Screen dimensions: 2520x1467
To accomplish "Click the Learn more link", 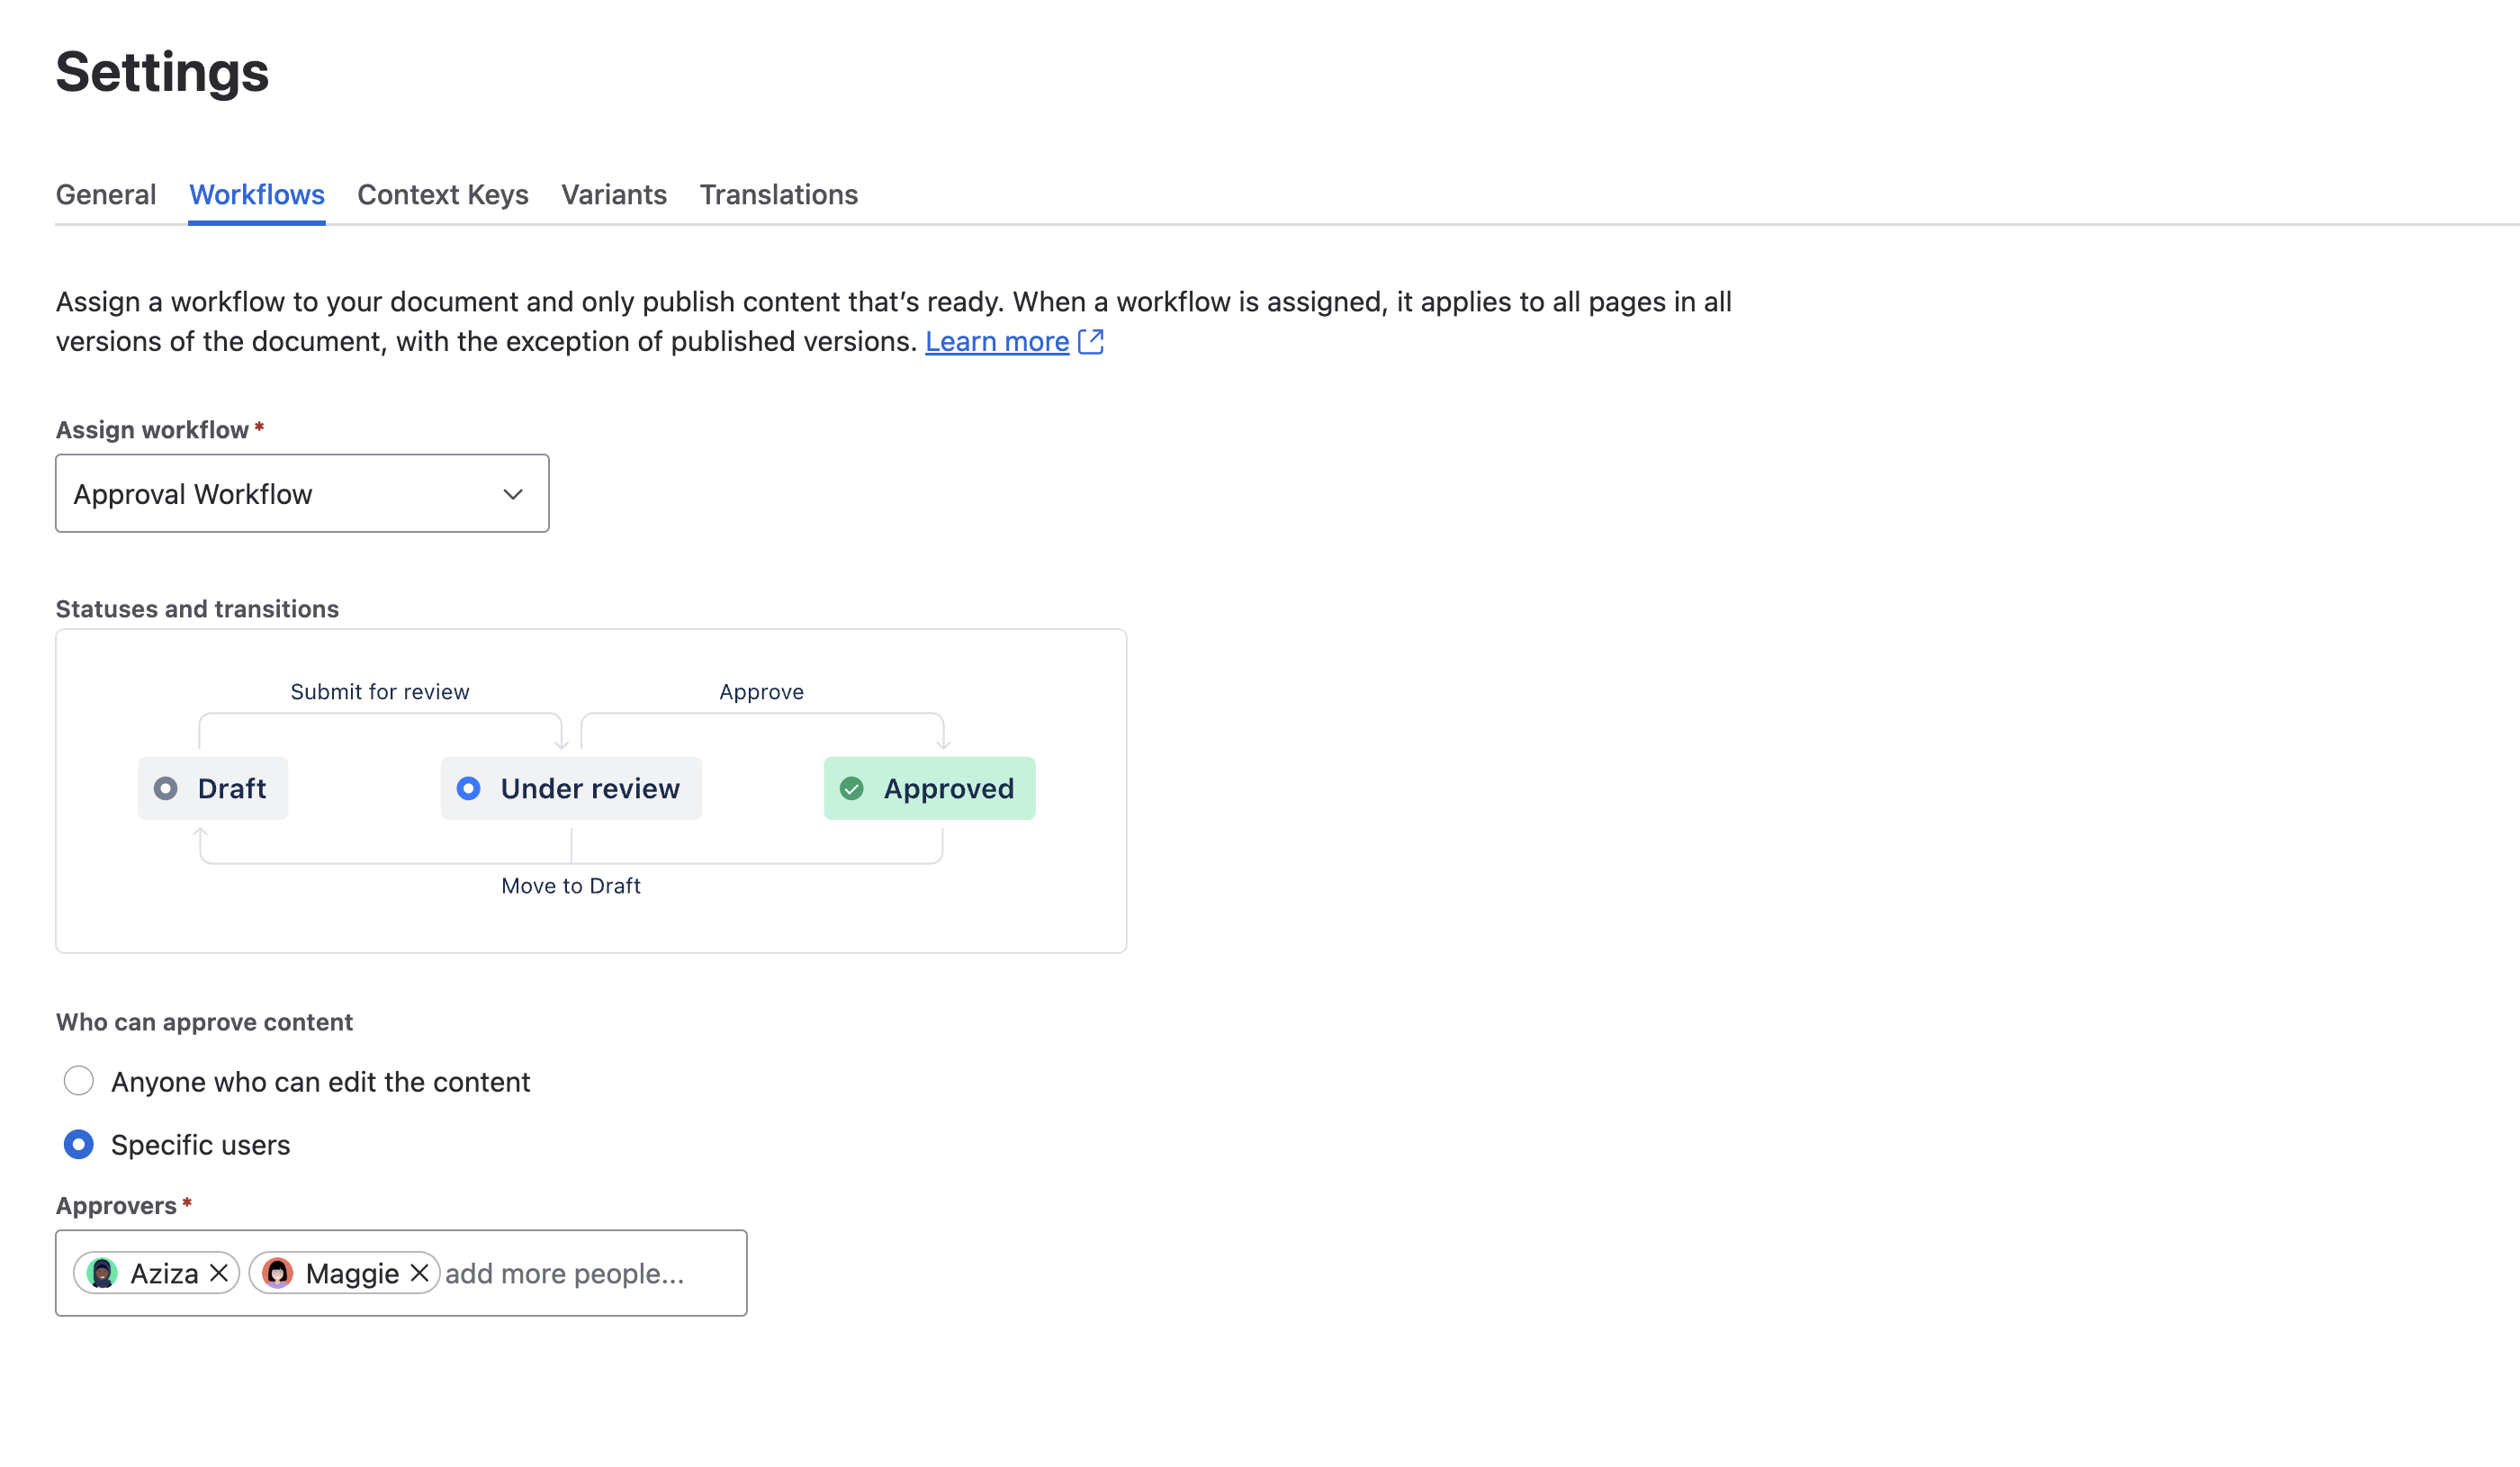I will 996,341.
